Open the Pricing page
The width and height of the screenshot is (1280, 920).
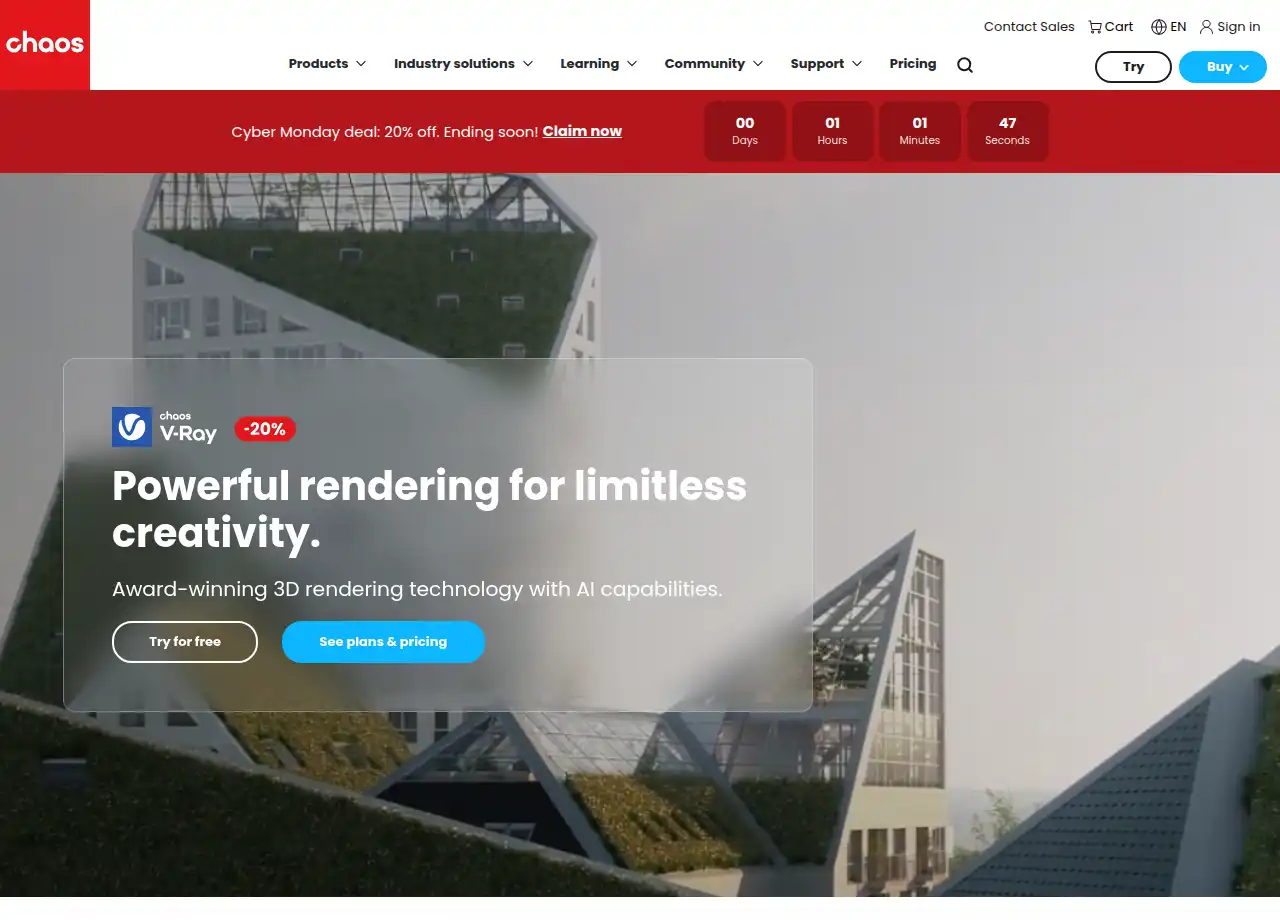click(913, 64)
